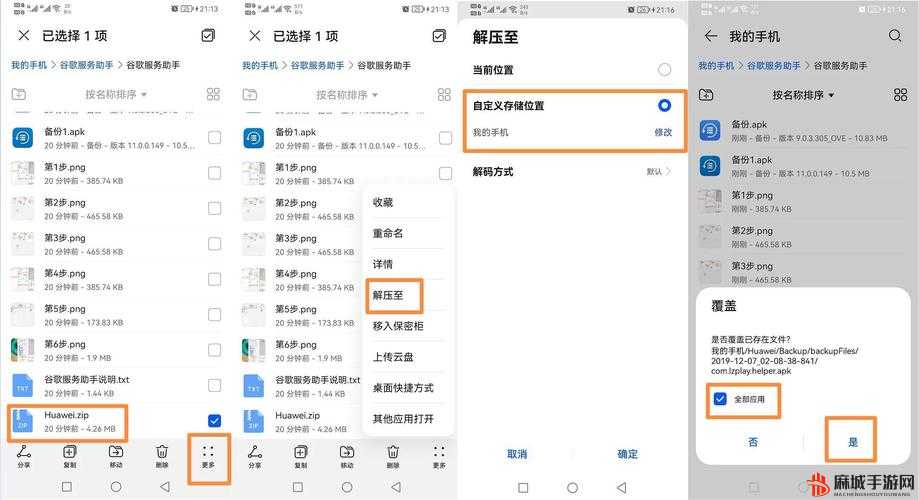Viewport: 919px width, 500px height.
Task: Tap select-all icon at top of leftmost screen
Action: (208, 36)
